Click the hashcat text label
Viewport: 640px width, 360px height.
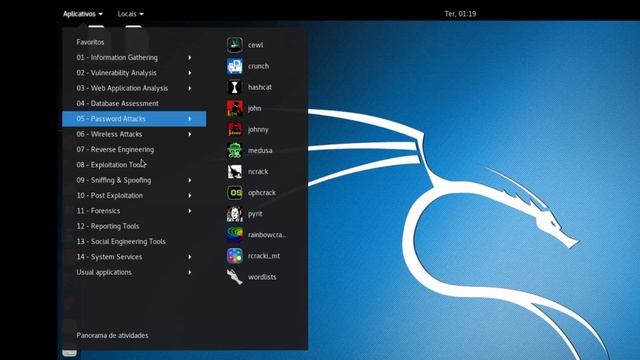click(x=260, y=87)
